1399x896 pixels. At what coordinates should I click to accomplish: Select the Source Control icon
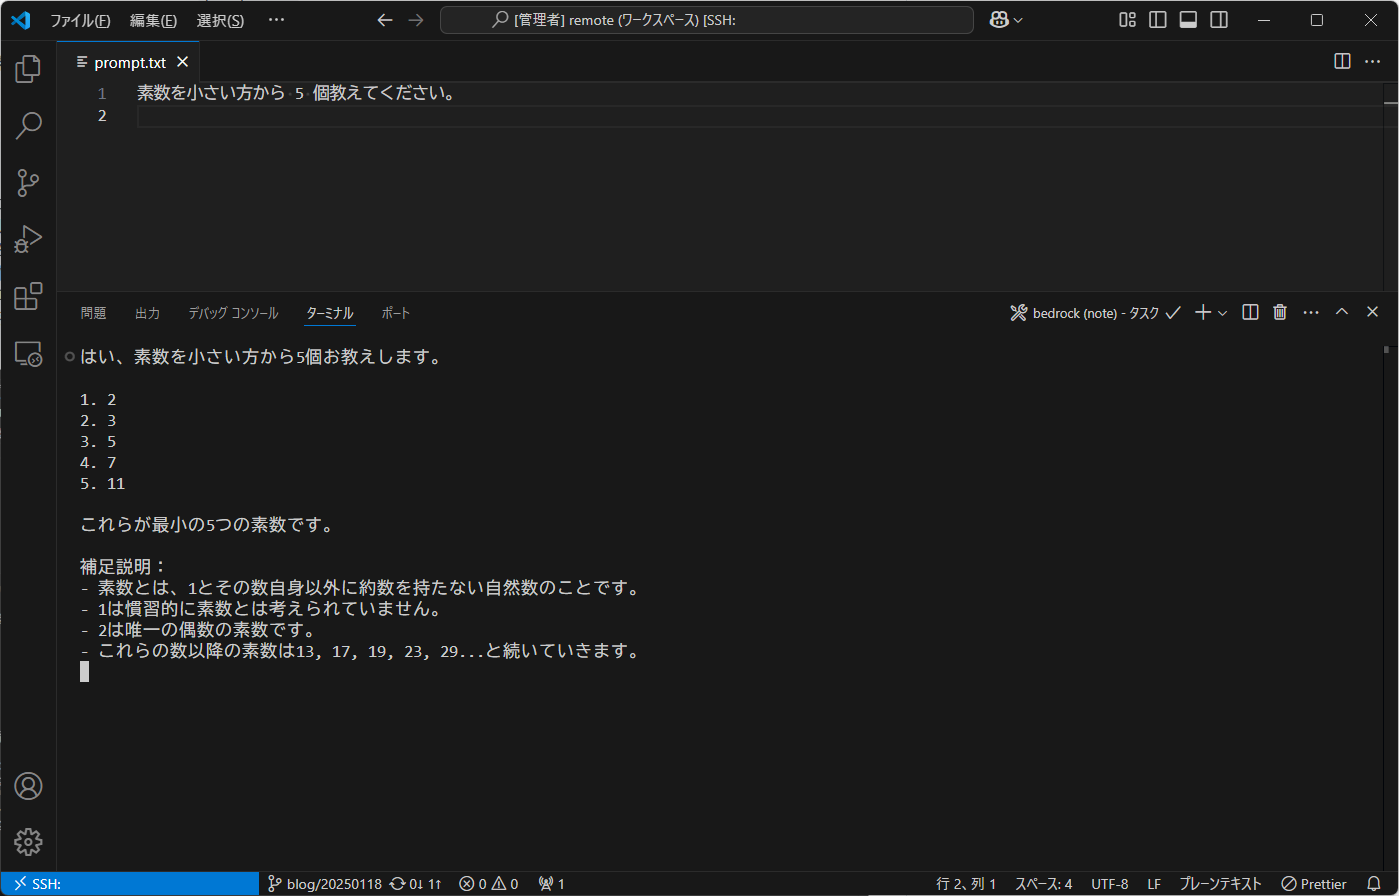(27, 182)
